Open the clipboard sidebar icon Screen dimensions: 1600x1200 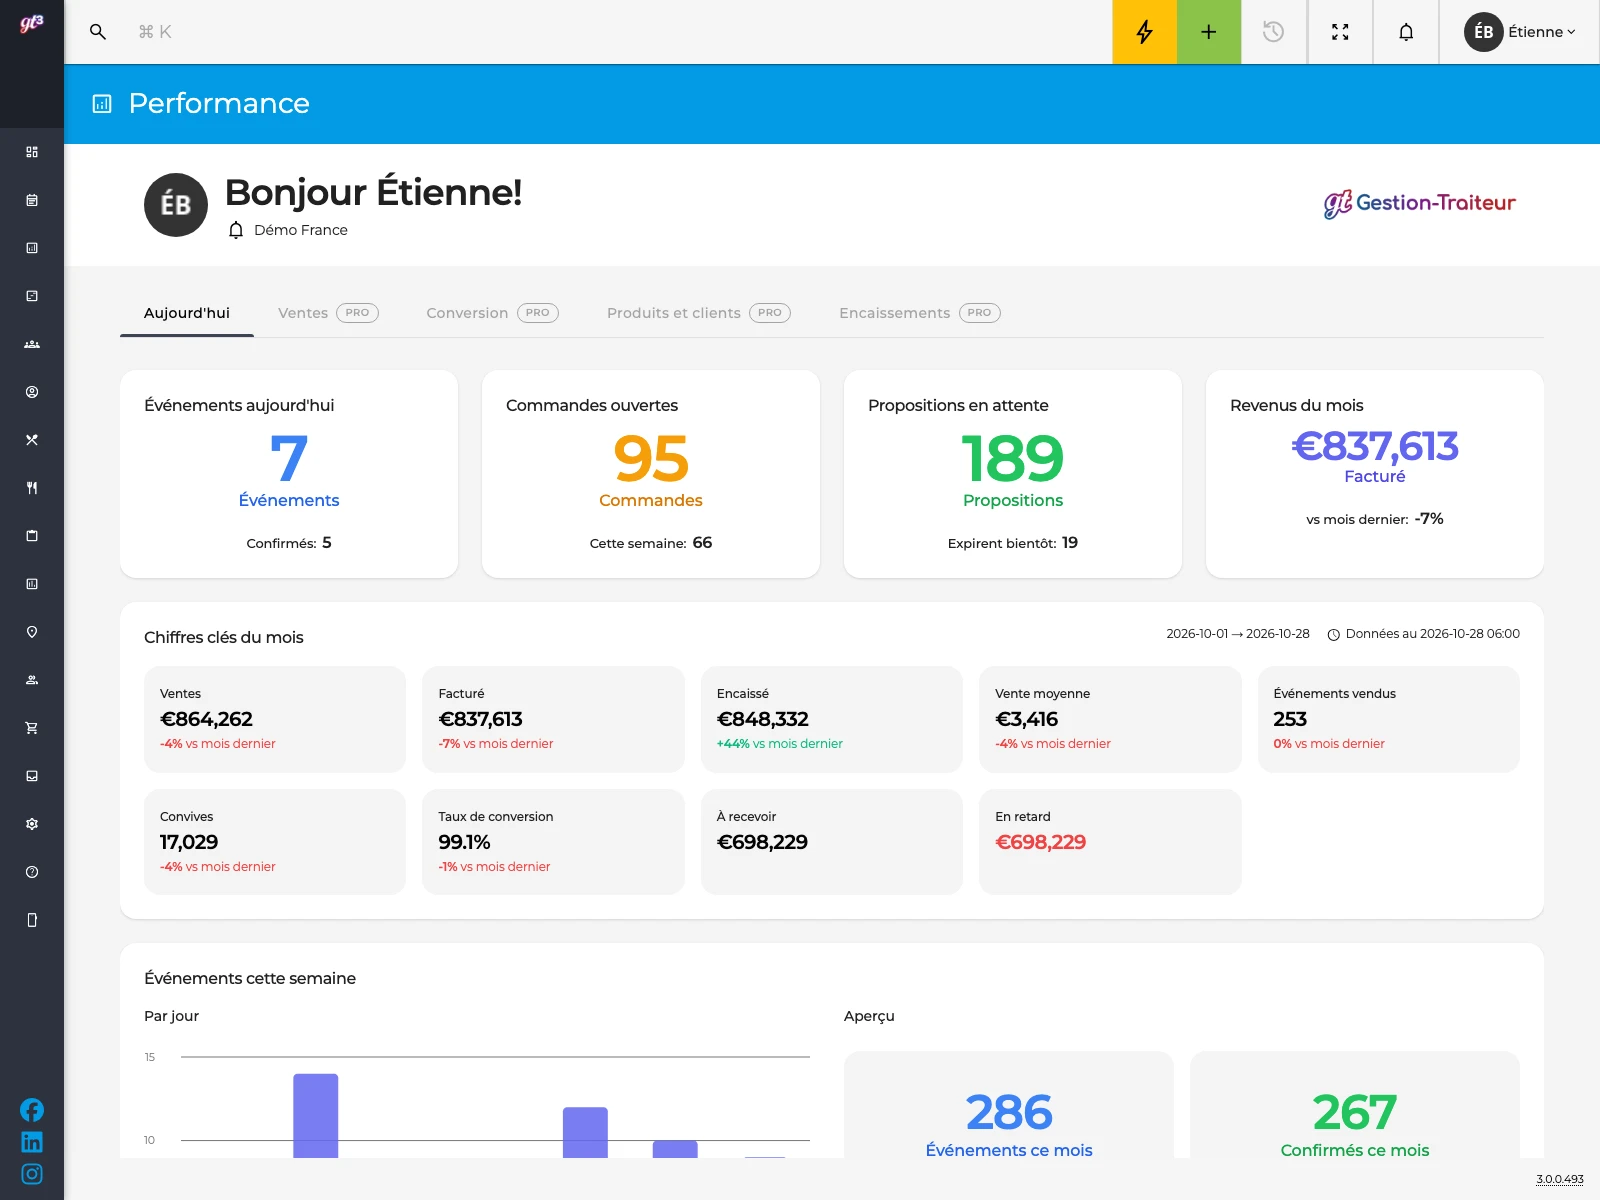point(32,536)
